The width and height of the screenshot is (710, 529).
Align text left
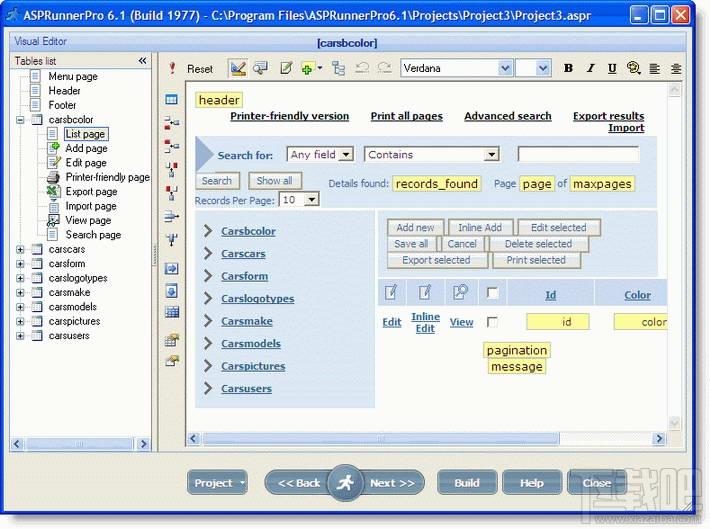[x=654, y=69]
